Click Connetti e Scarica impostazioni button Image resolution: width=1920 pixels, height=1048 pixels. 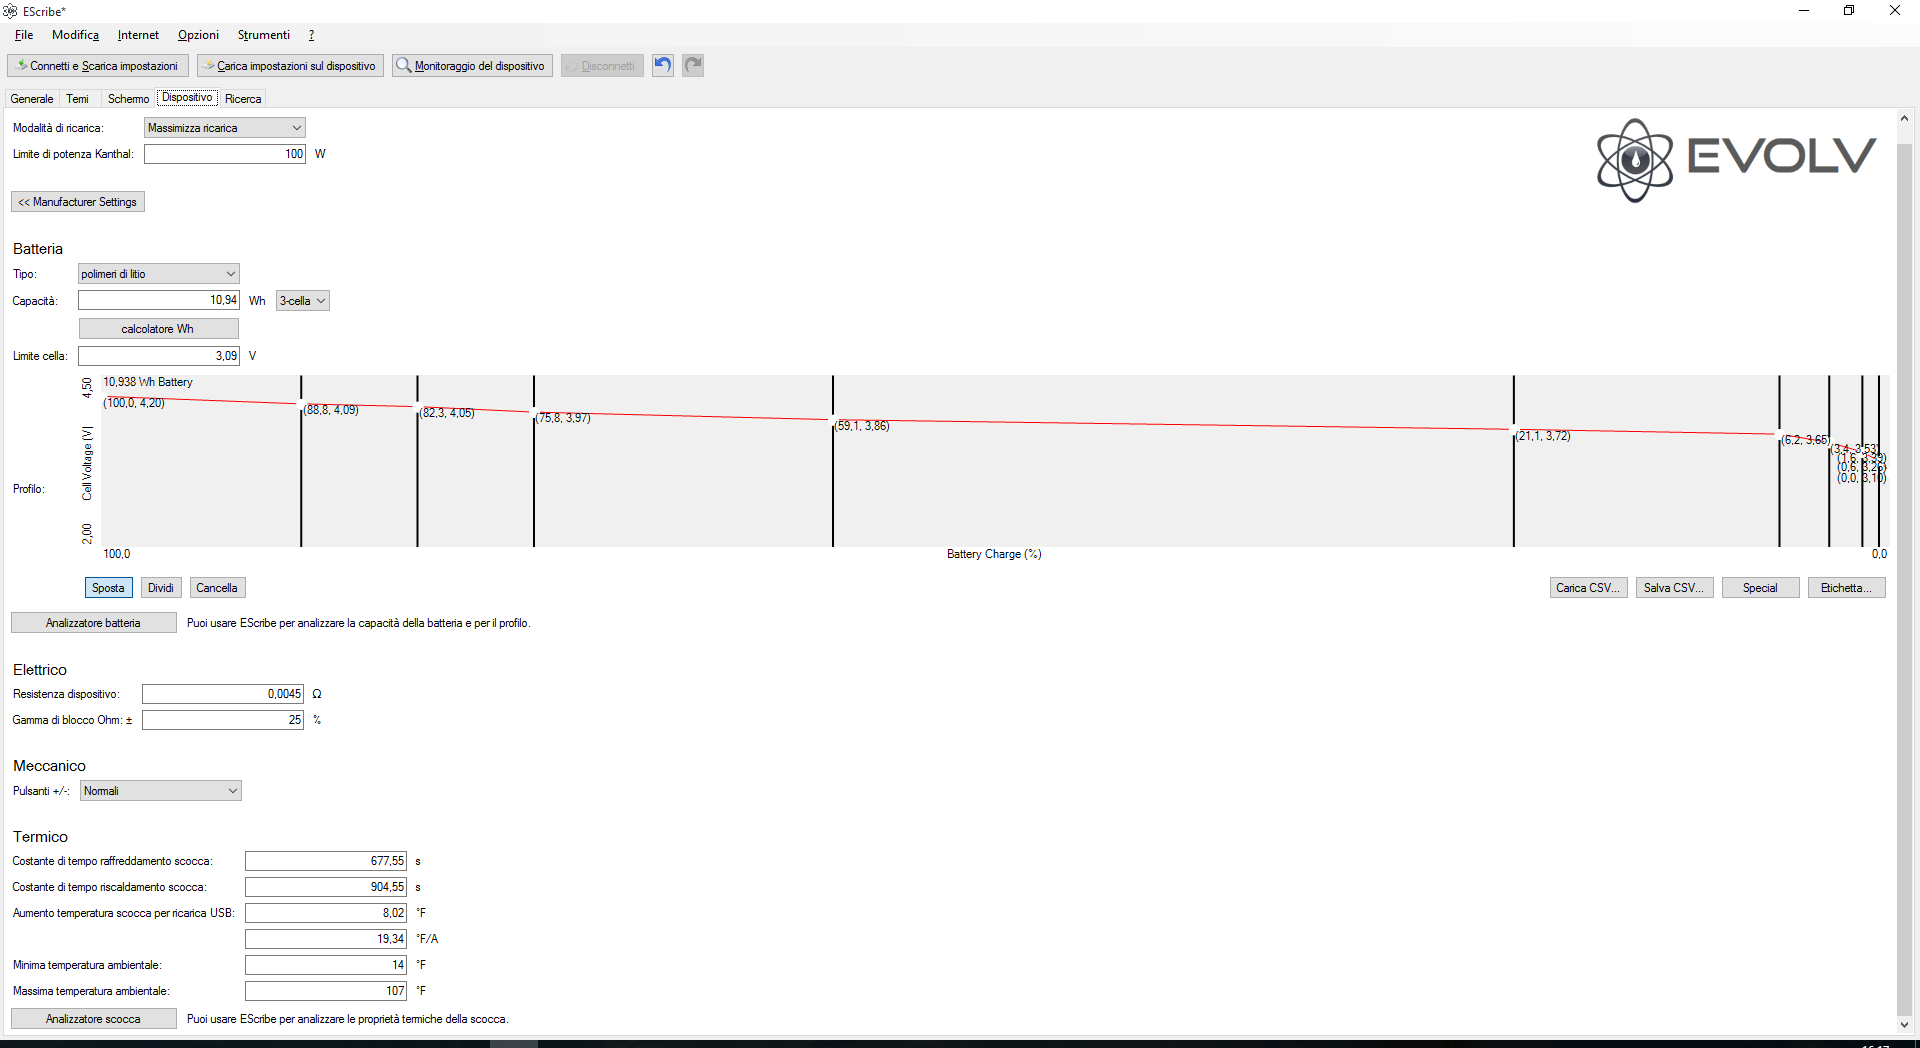98,66
